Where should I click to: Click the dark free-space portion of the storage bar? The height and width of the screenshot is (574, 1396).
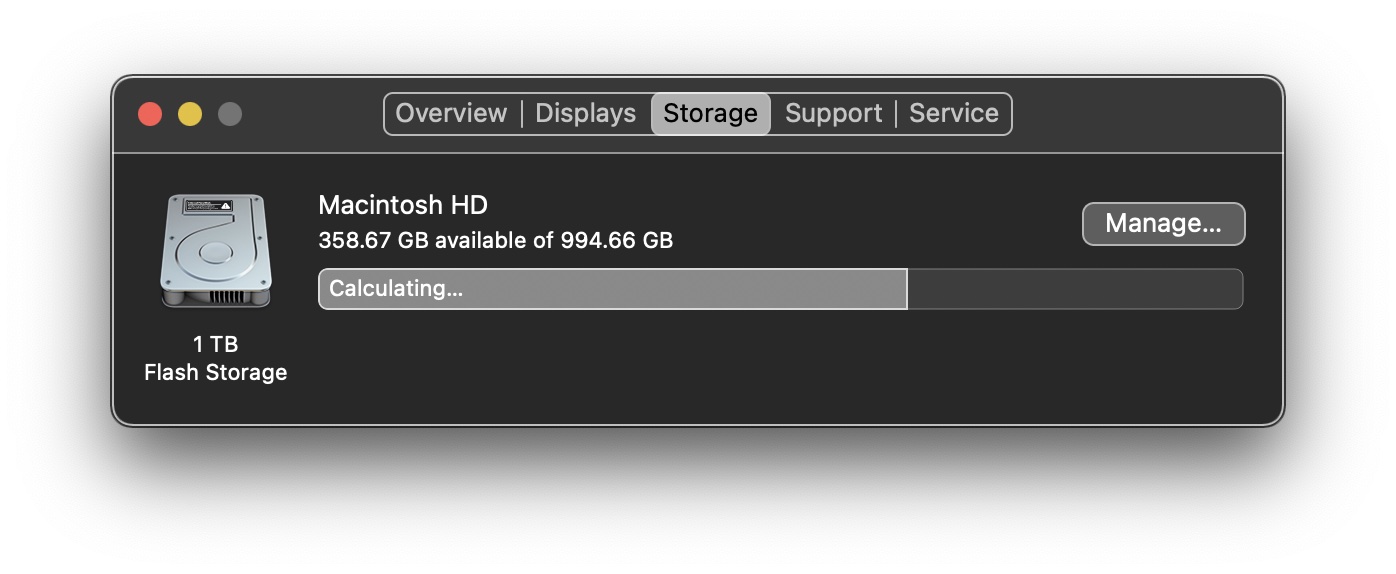click(x=1074, y=289)
